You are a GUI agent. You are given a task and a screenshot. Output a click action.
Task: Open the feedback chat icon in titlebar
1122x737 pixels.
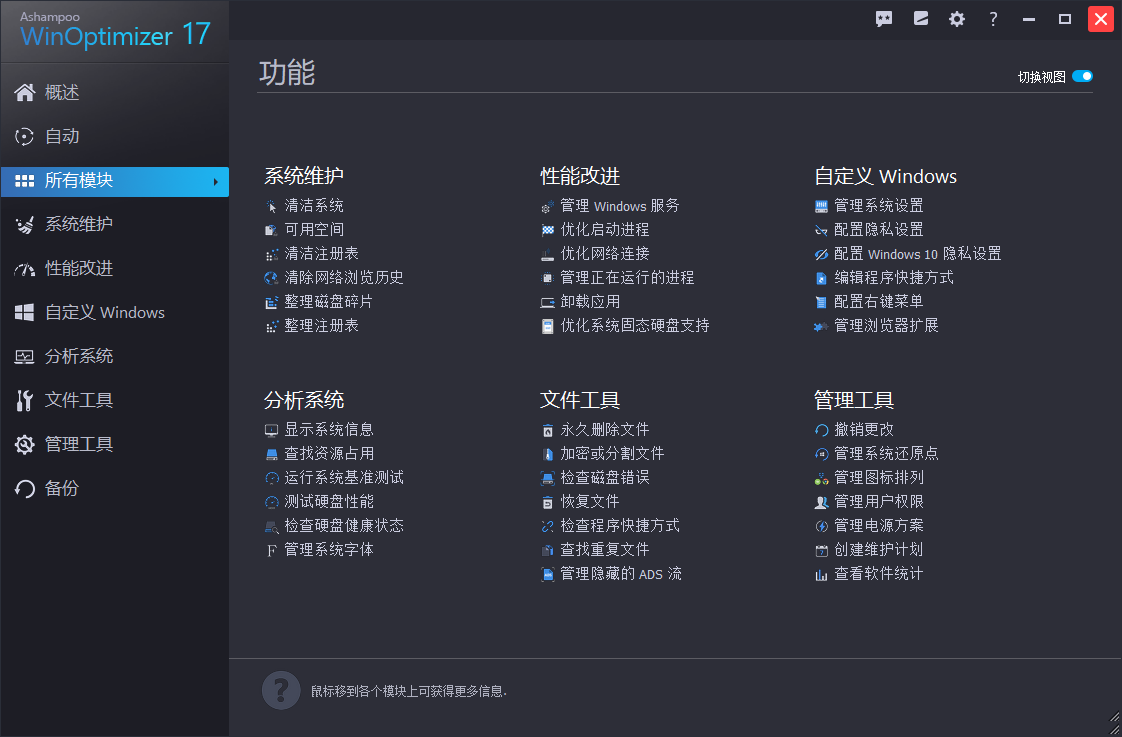click(x=884, y=18)
